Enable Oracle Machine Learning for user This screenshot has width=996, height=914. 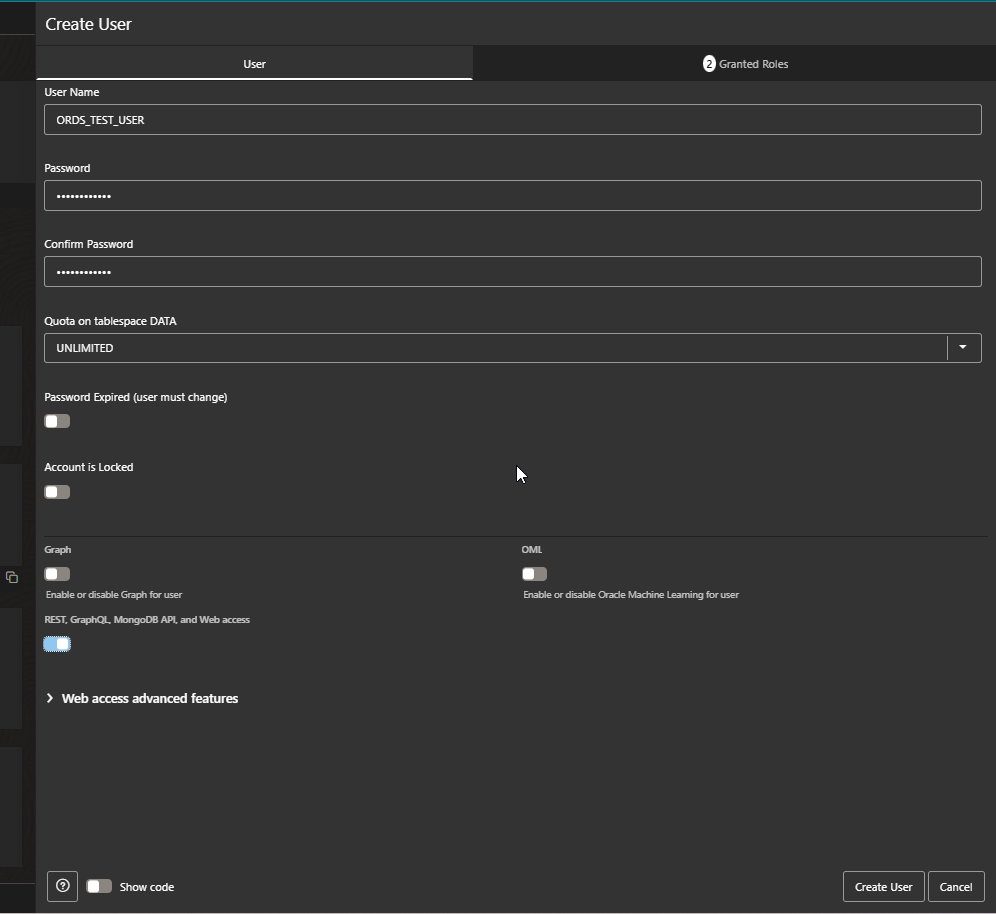pyautogui.click(x=534, y=573)
